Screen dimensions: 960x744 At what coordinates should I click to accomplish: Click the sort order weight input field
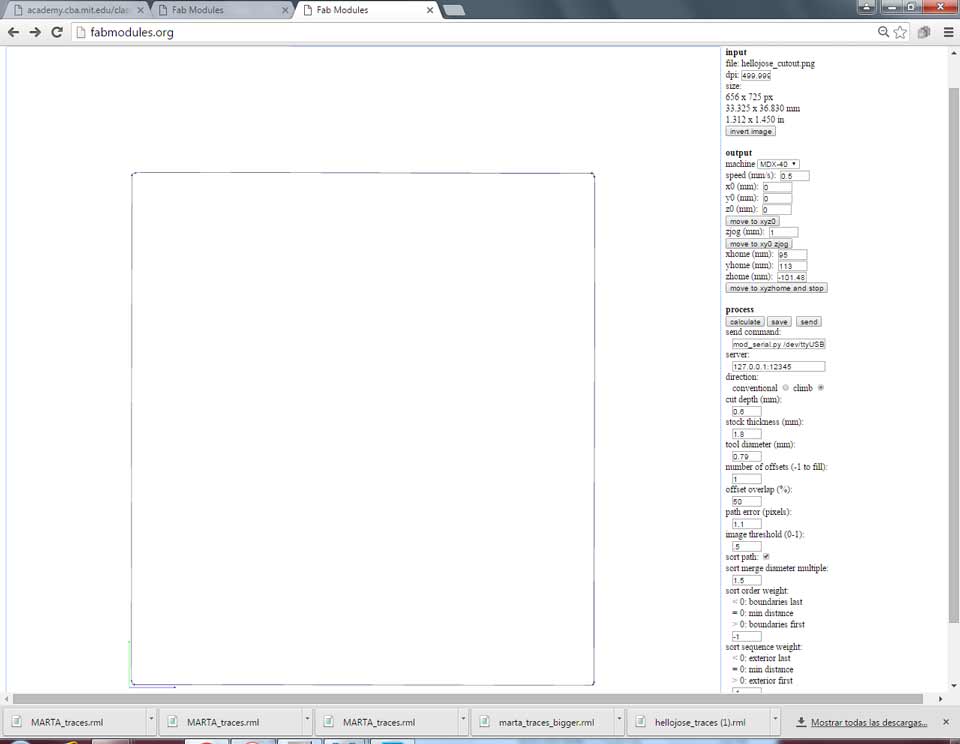point(746,636)
